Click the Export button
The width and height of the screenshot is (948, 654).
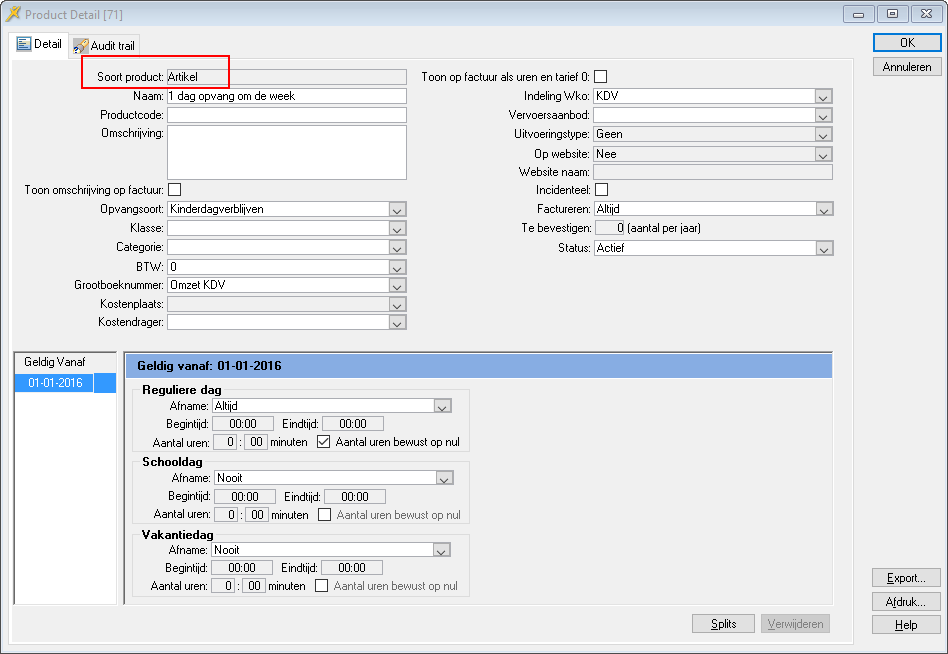[906, 578]
